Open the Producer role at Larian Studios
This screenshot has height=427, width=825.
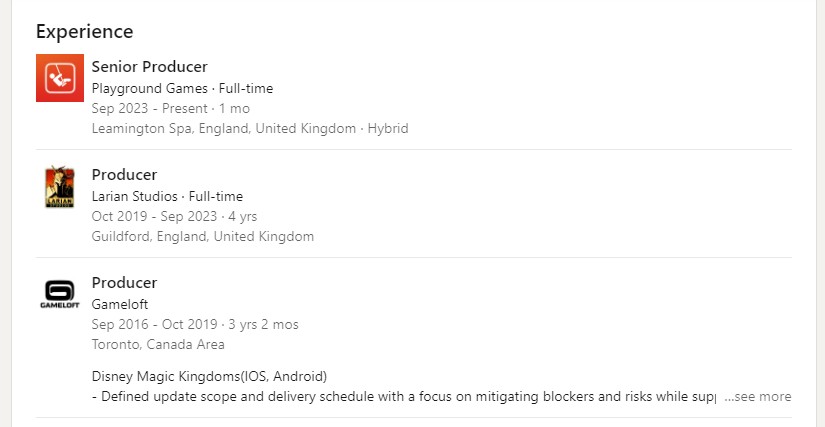click(x=124, y=175)
